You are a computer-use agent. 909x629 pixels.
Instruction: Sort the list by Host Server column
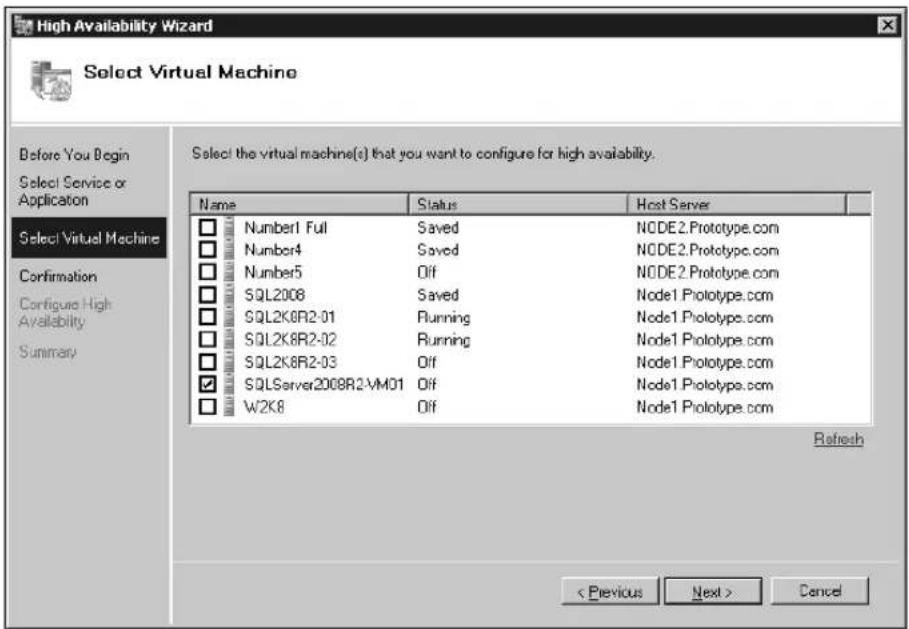coord(737,204)
